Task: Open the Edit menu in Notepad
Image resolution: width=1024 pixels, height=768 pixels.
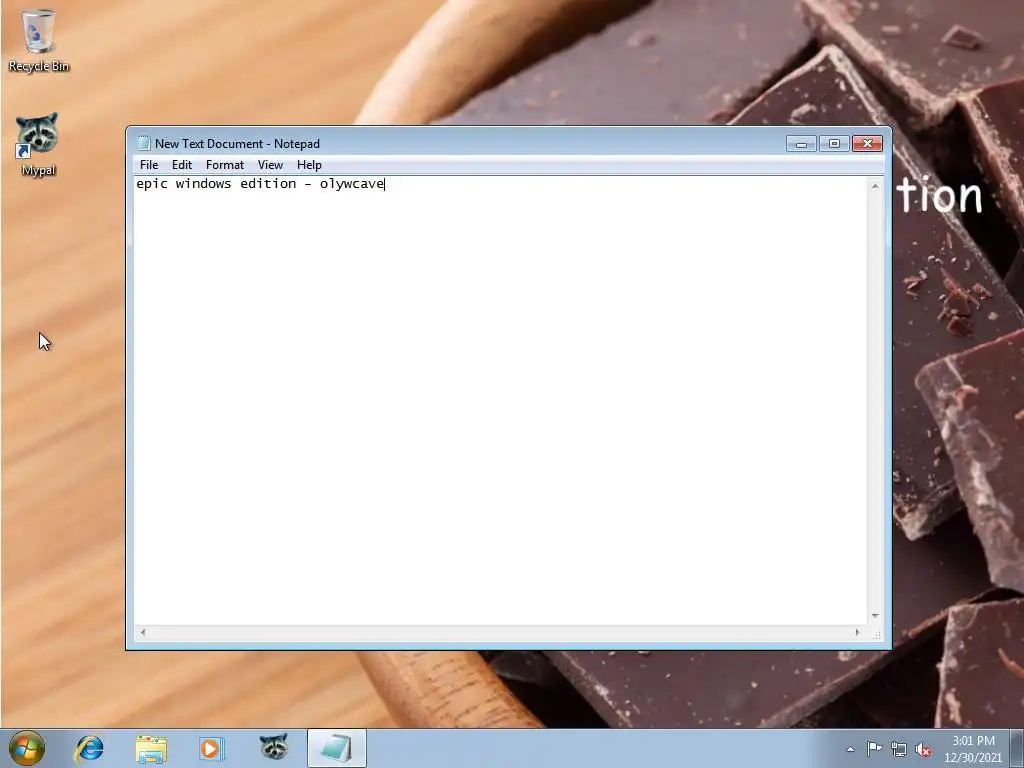Action: click(182, 165)
